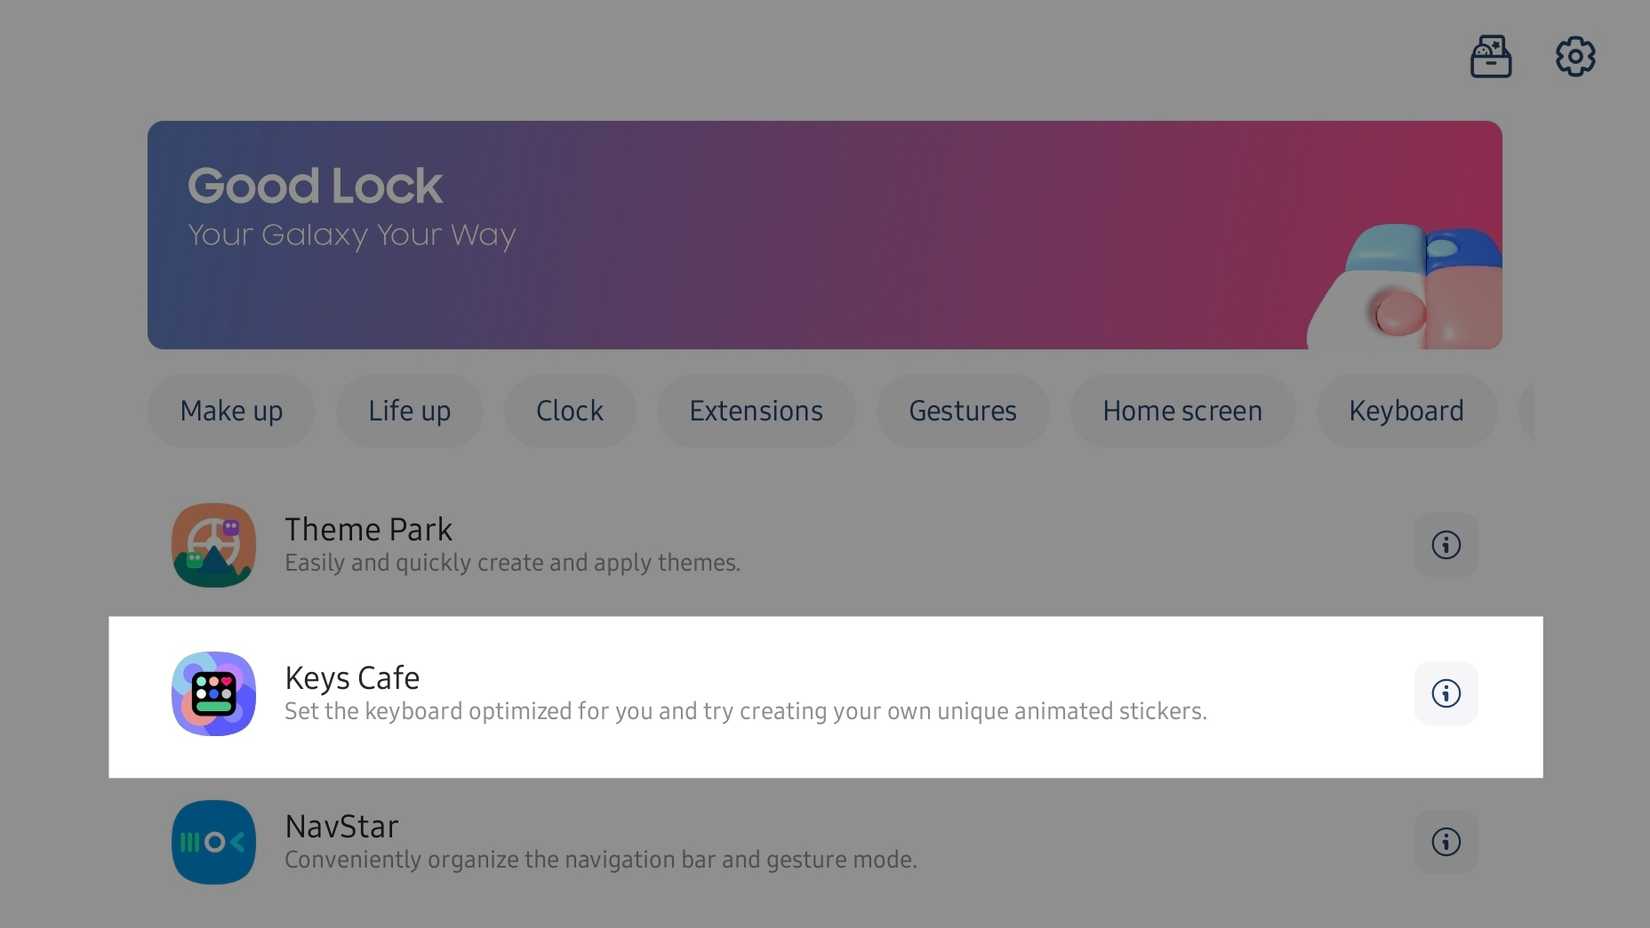Show info for Keys Cafe
Image resolution: width=1650 pixels, height=928 pixels.
(x=1446, y=693)
